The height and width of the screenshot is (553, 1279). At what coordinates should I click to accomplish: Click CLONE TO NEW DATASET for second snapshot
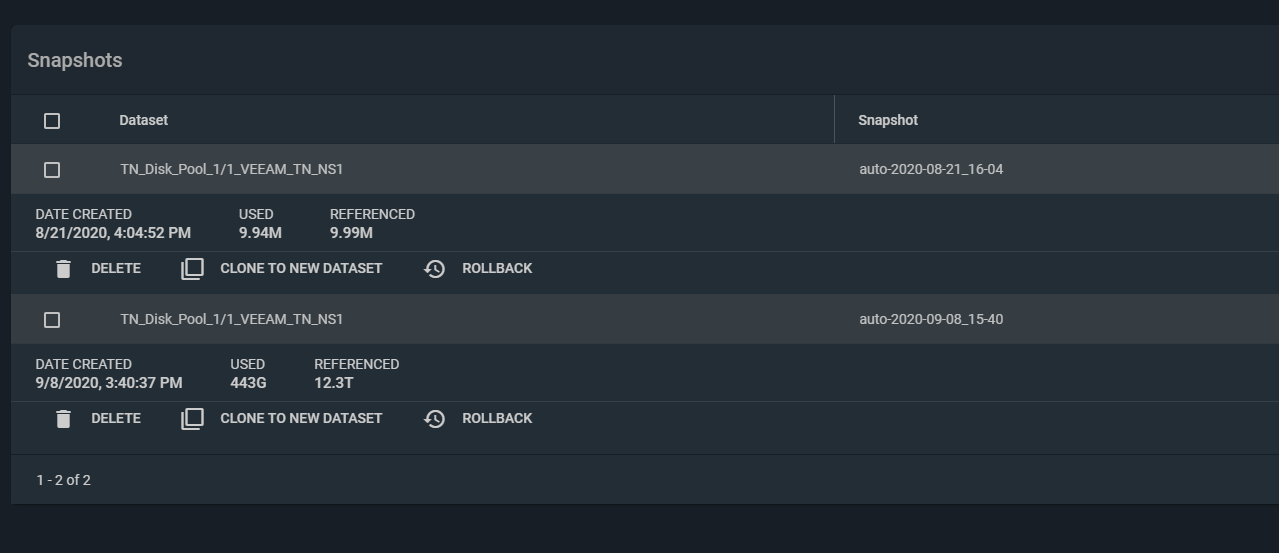pos(301,418)
